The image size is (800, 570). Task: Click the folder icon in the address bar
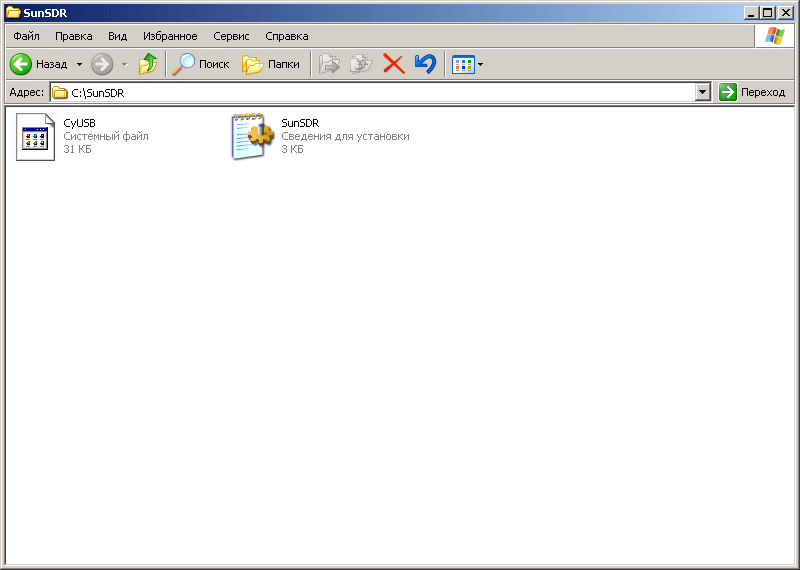click(x=60, y=92)
